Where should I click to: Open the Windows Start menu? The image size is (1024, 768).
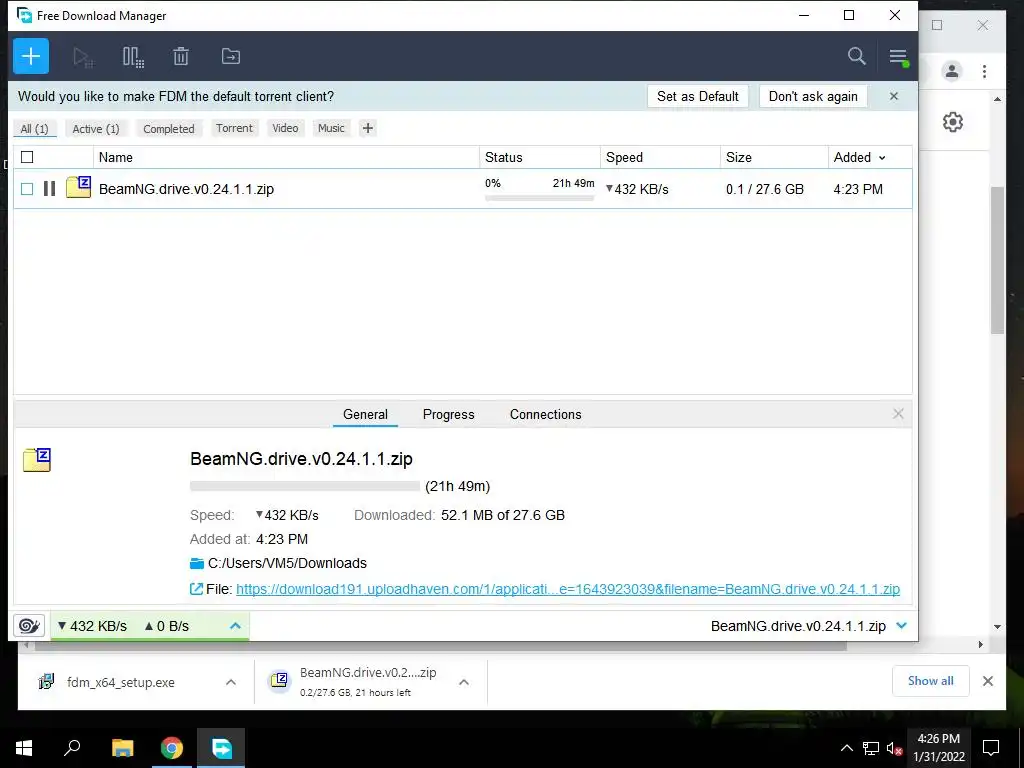click(x=24, y=748)
